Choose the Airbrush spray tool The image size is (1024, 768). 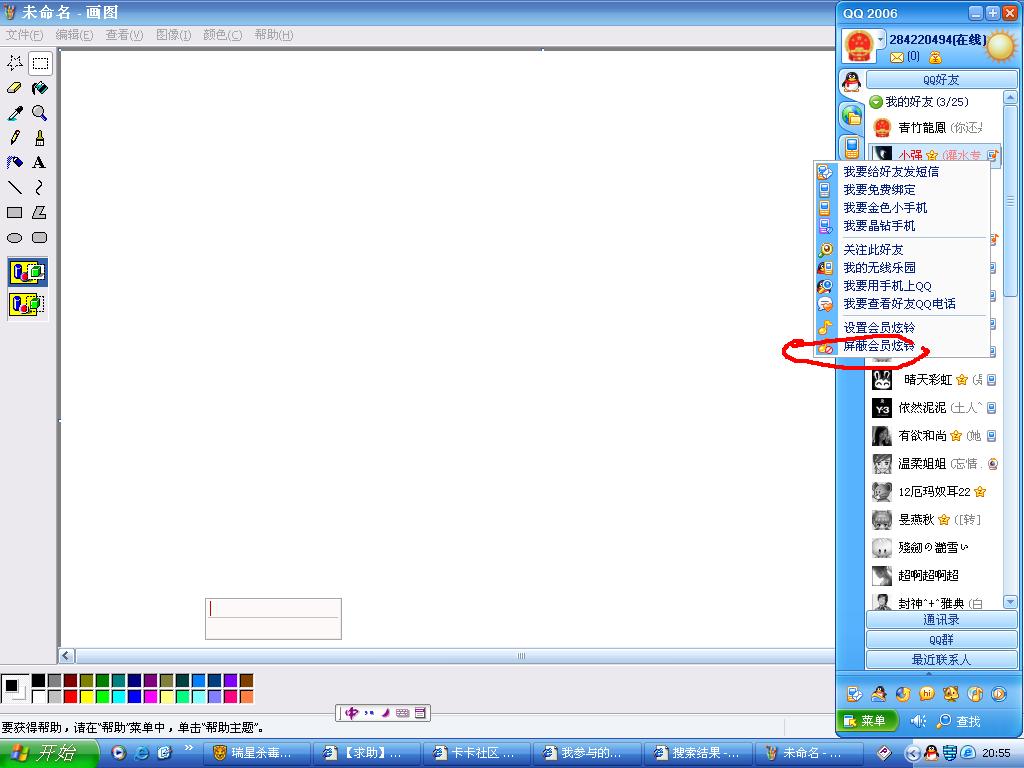(15, 163)
